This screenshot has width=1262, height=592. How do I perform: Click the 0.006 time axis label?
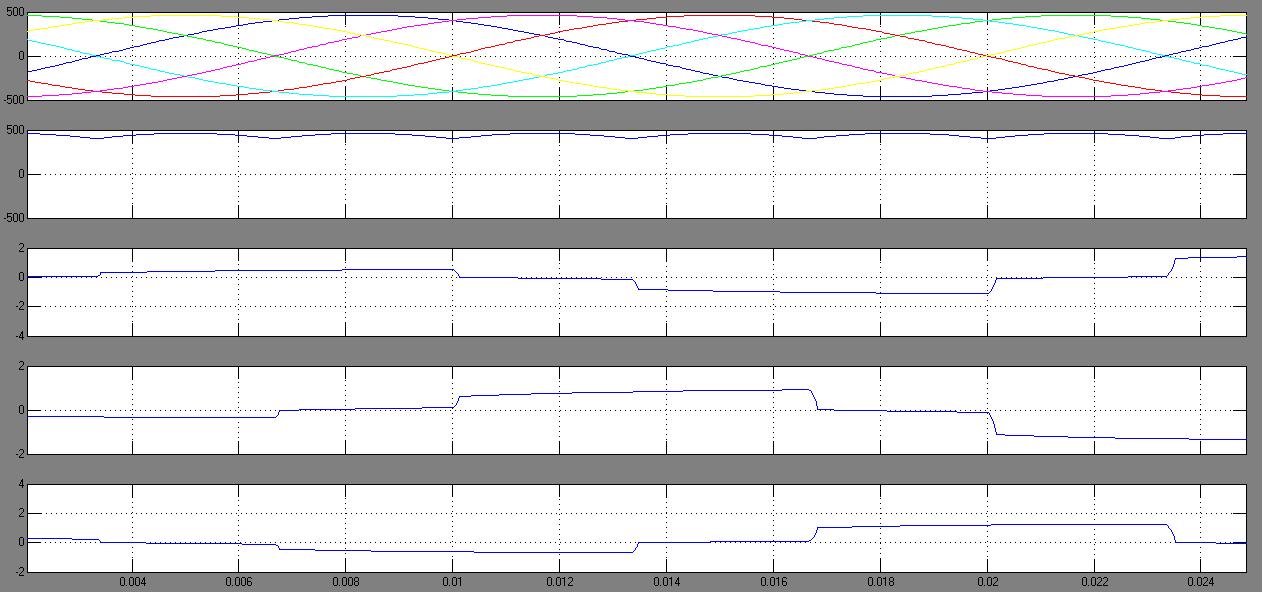click(x=239, y=581)
